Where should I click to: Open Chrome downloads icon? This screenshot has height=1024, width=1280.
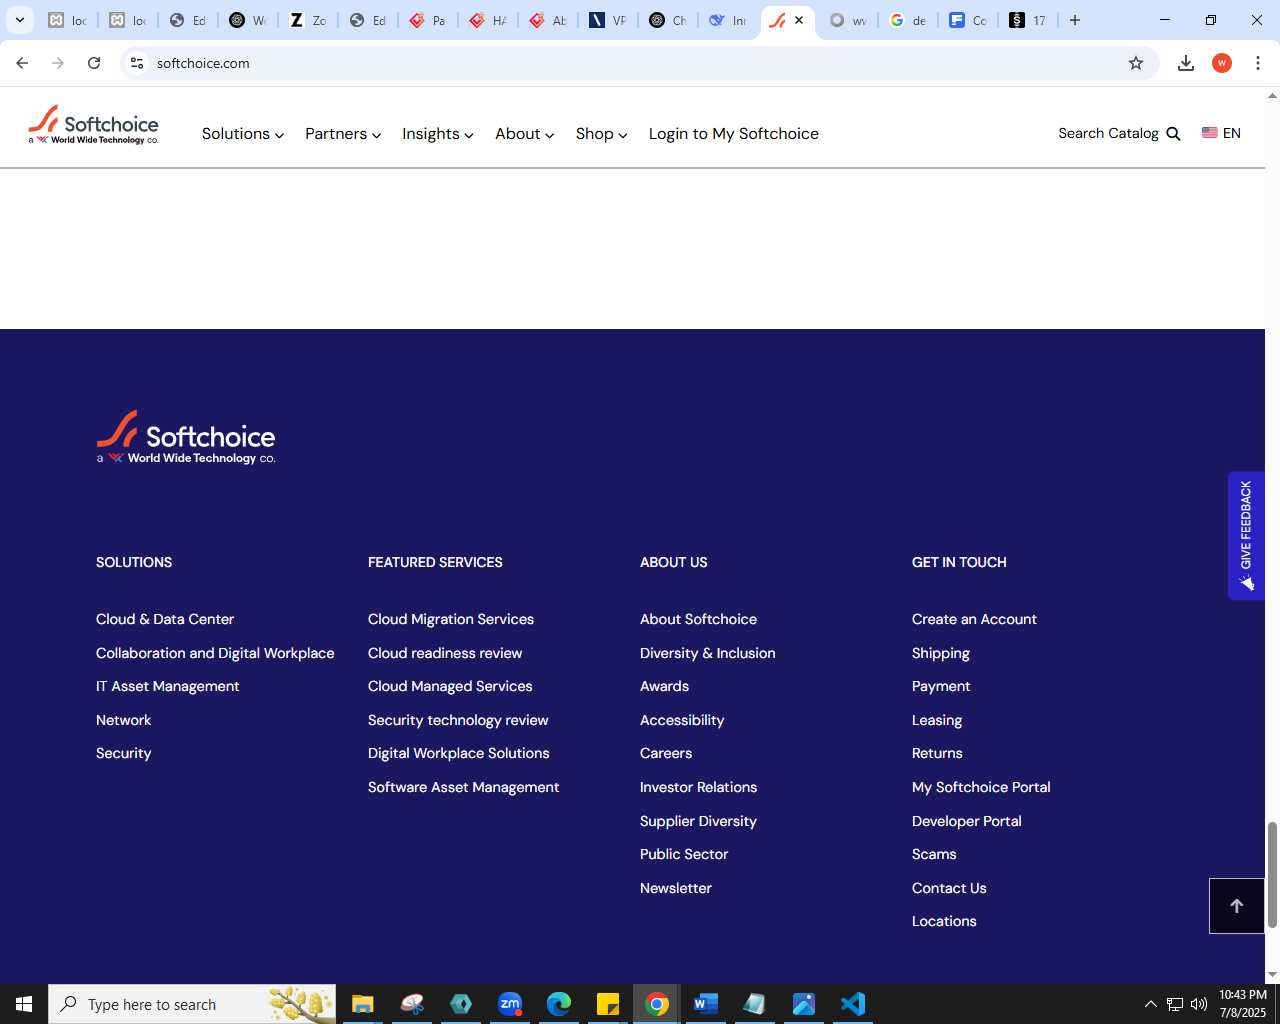click(1186, 63)
